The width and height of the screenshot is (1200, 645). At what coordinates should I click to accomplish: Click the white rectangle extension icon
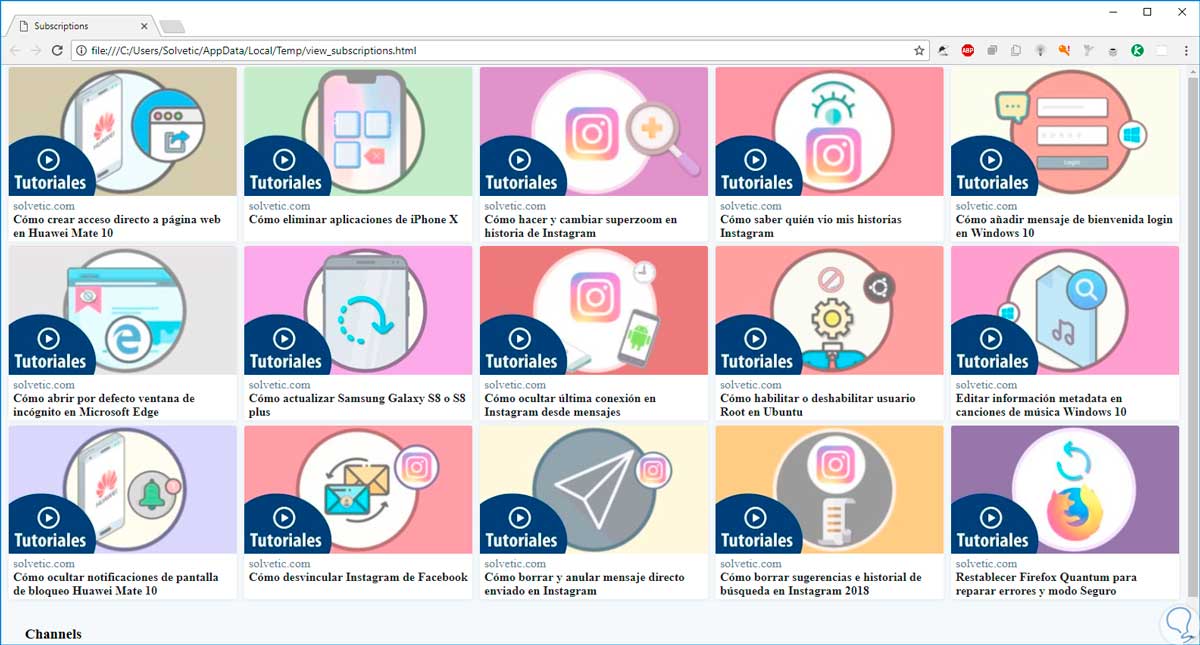[x=1162, y=50]
